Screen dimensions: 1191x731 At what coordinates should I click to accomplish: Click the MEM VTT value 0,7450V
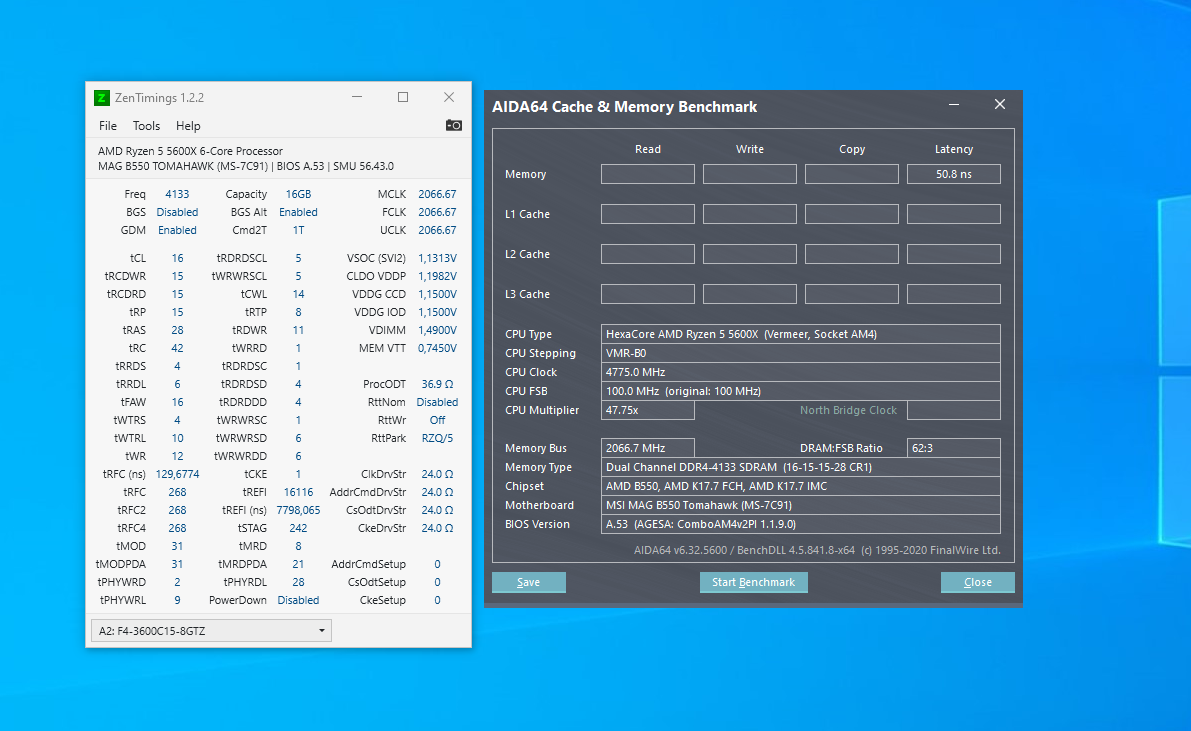[438, 348]
